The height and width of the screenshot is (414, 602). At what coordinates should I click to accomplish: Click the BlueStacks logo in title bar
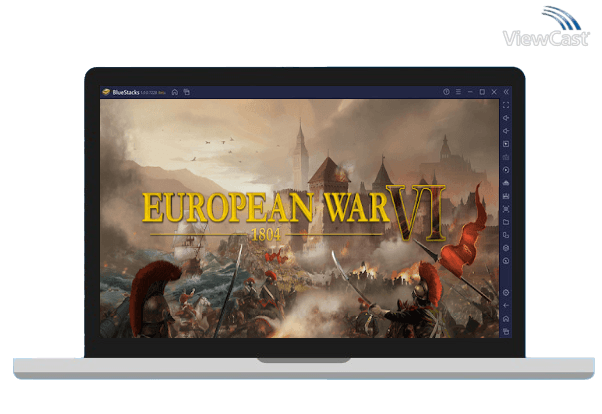click(106, 92)
